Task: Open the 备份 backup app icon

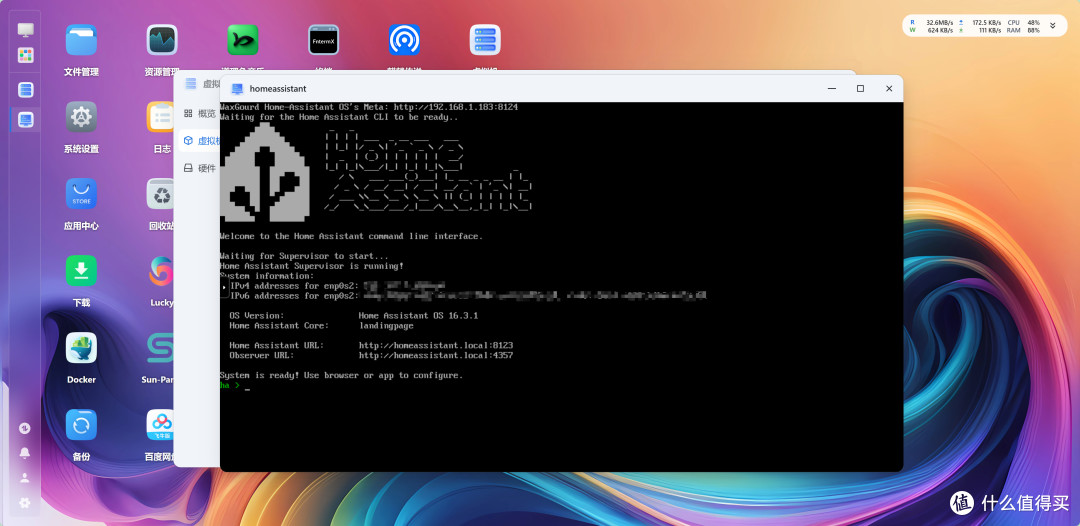Action: [81, 425]
